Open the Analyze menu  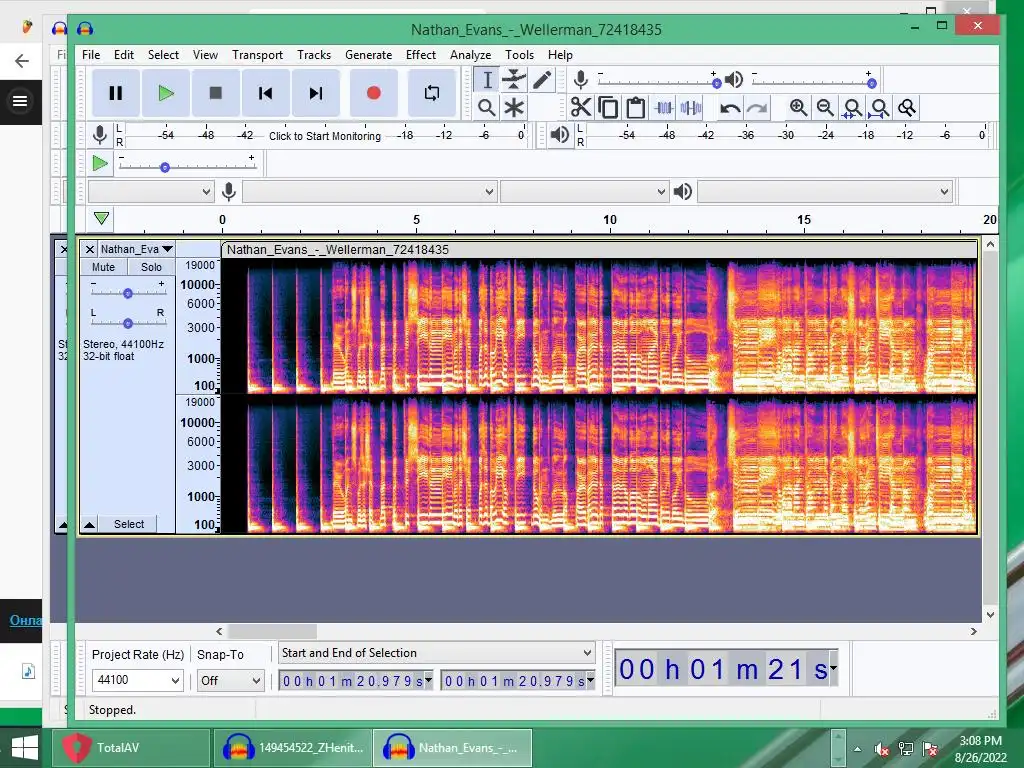[470, 55]
